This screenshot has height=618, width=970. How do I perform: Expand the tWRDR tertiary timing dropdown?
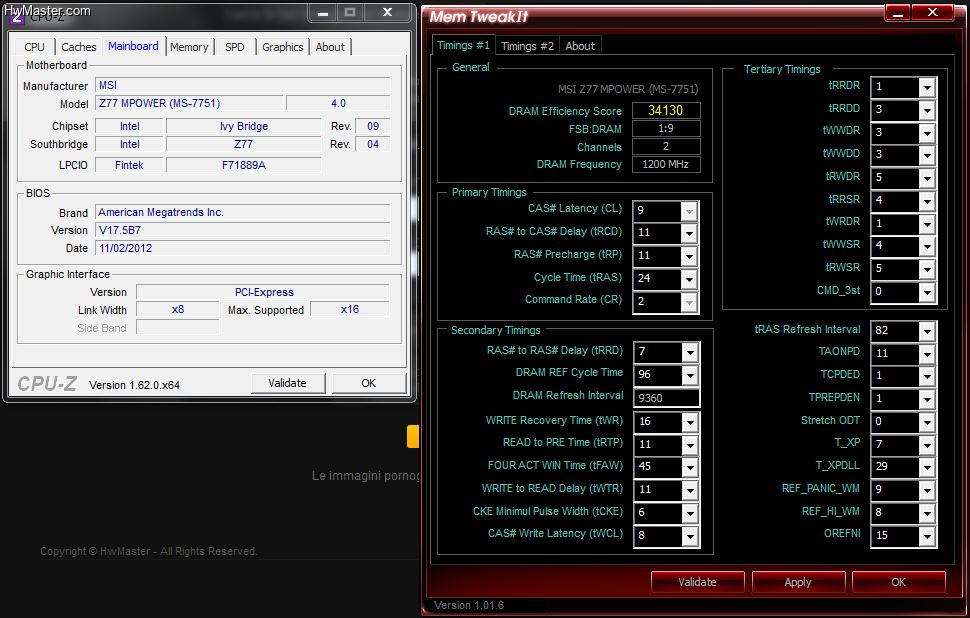(x=927, y=224)
